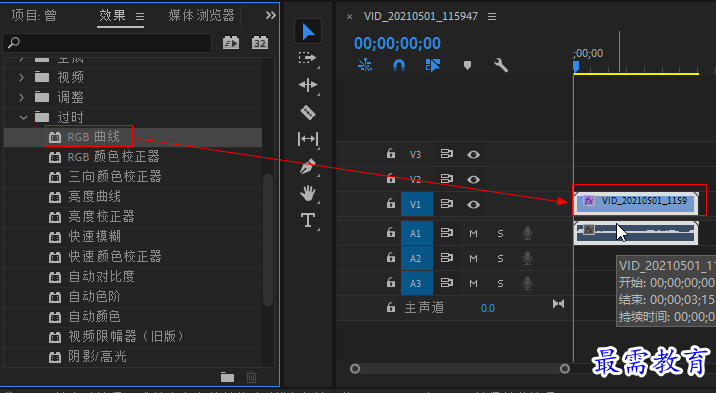This screenshot has height=393, width=716.
Task: Toggle sync lock on V1 track
Action: click(447, 204)
